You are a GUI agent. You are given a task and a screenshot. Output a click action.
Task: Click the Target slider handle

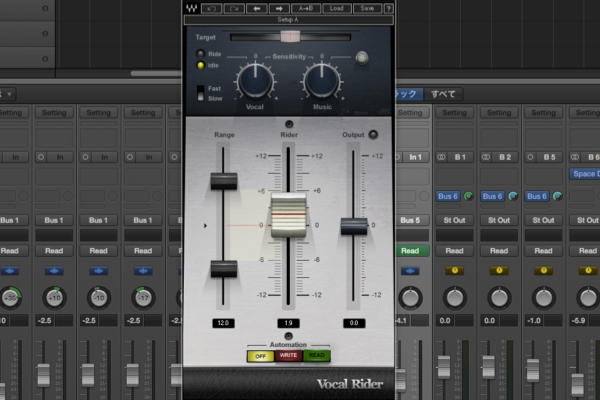pos(290,37)
